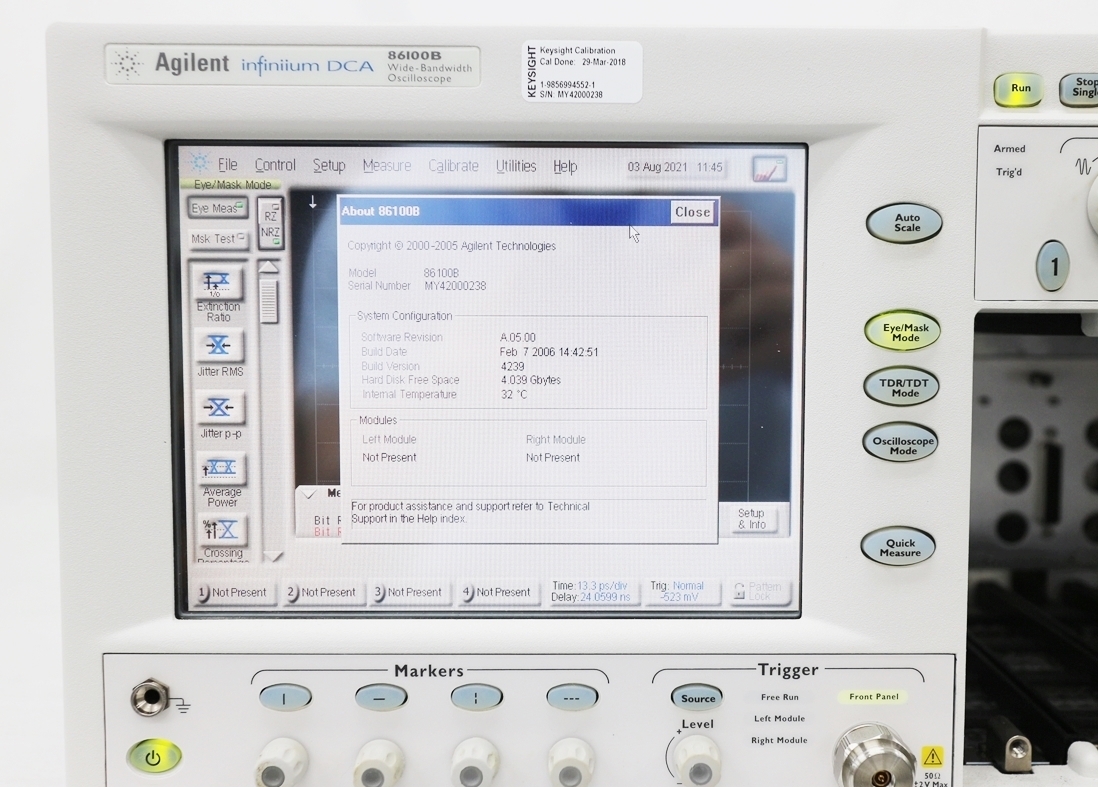Close the About 86100B dialog
This screenshot has width=1098, height=787.
coord(693,212)
